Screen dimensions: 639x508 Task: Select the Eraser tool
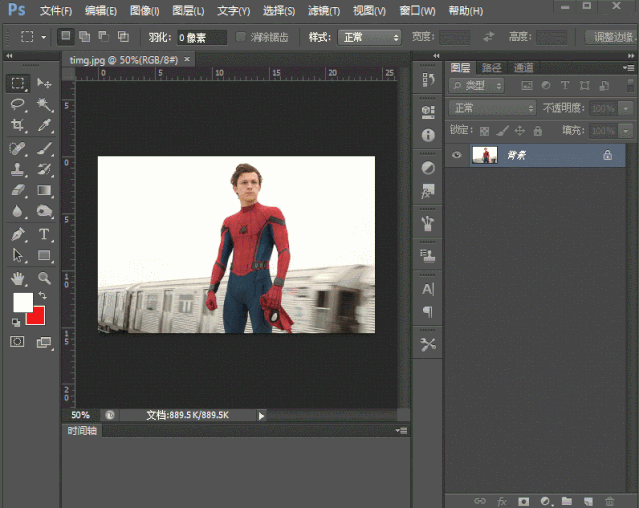pos(18,190)
